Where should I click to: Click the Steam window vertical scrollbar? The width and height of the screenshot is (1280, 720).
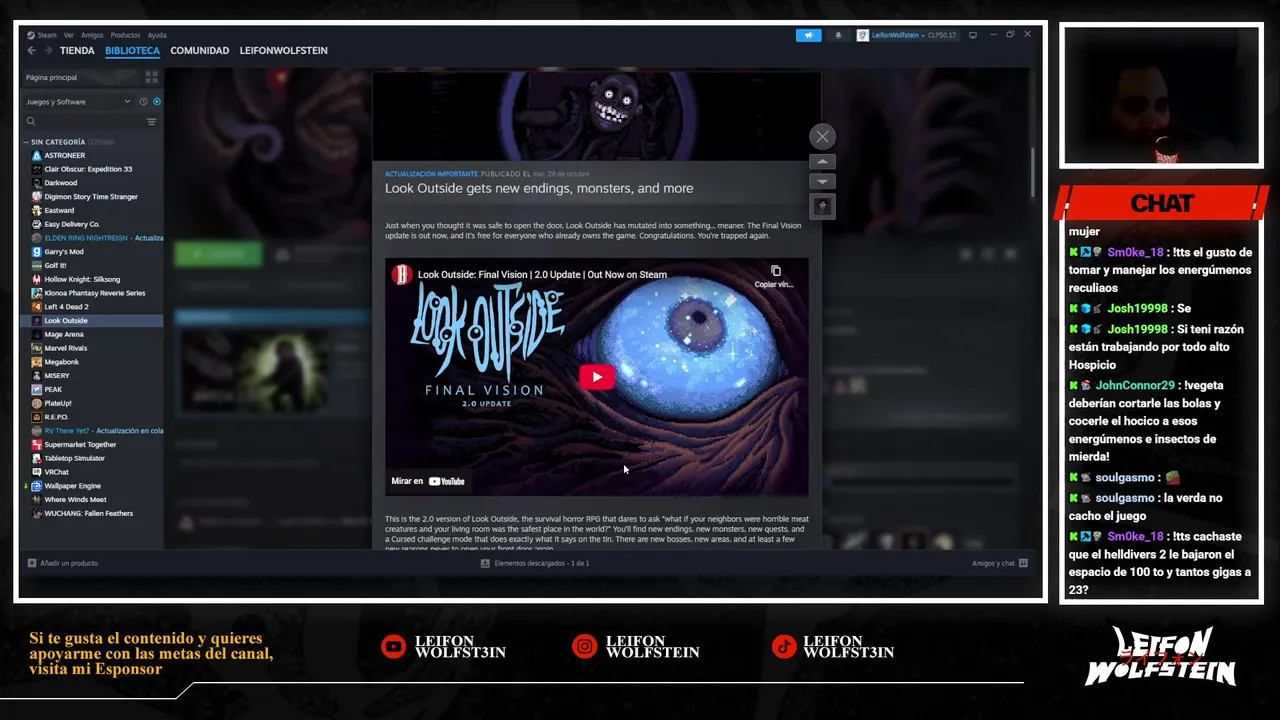click(1033, 173)
